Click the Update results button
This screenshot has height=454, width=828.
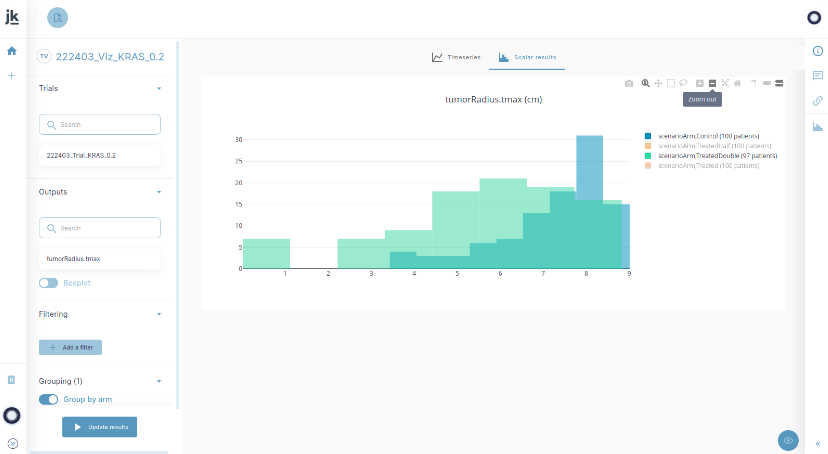[x=99, y=427]
